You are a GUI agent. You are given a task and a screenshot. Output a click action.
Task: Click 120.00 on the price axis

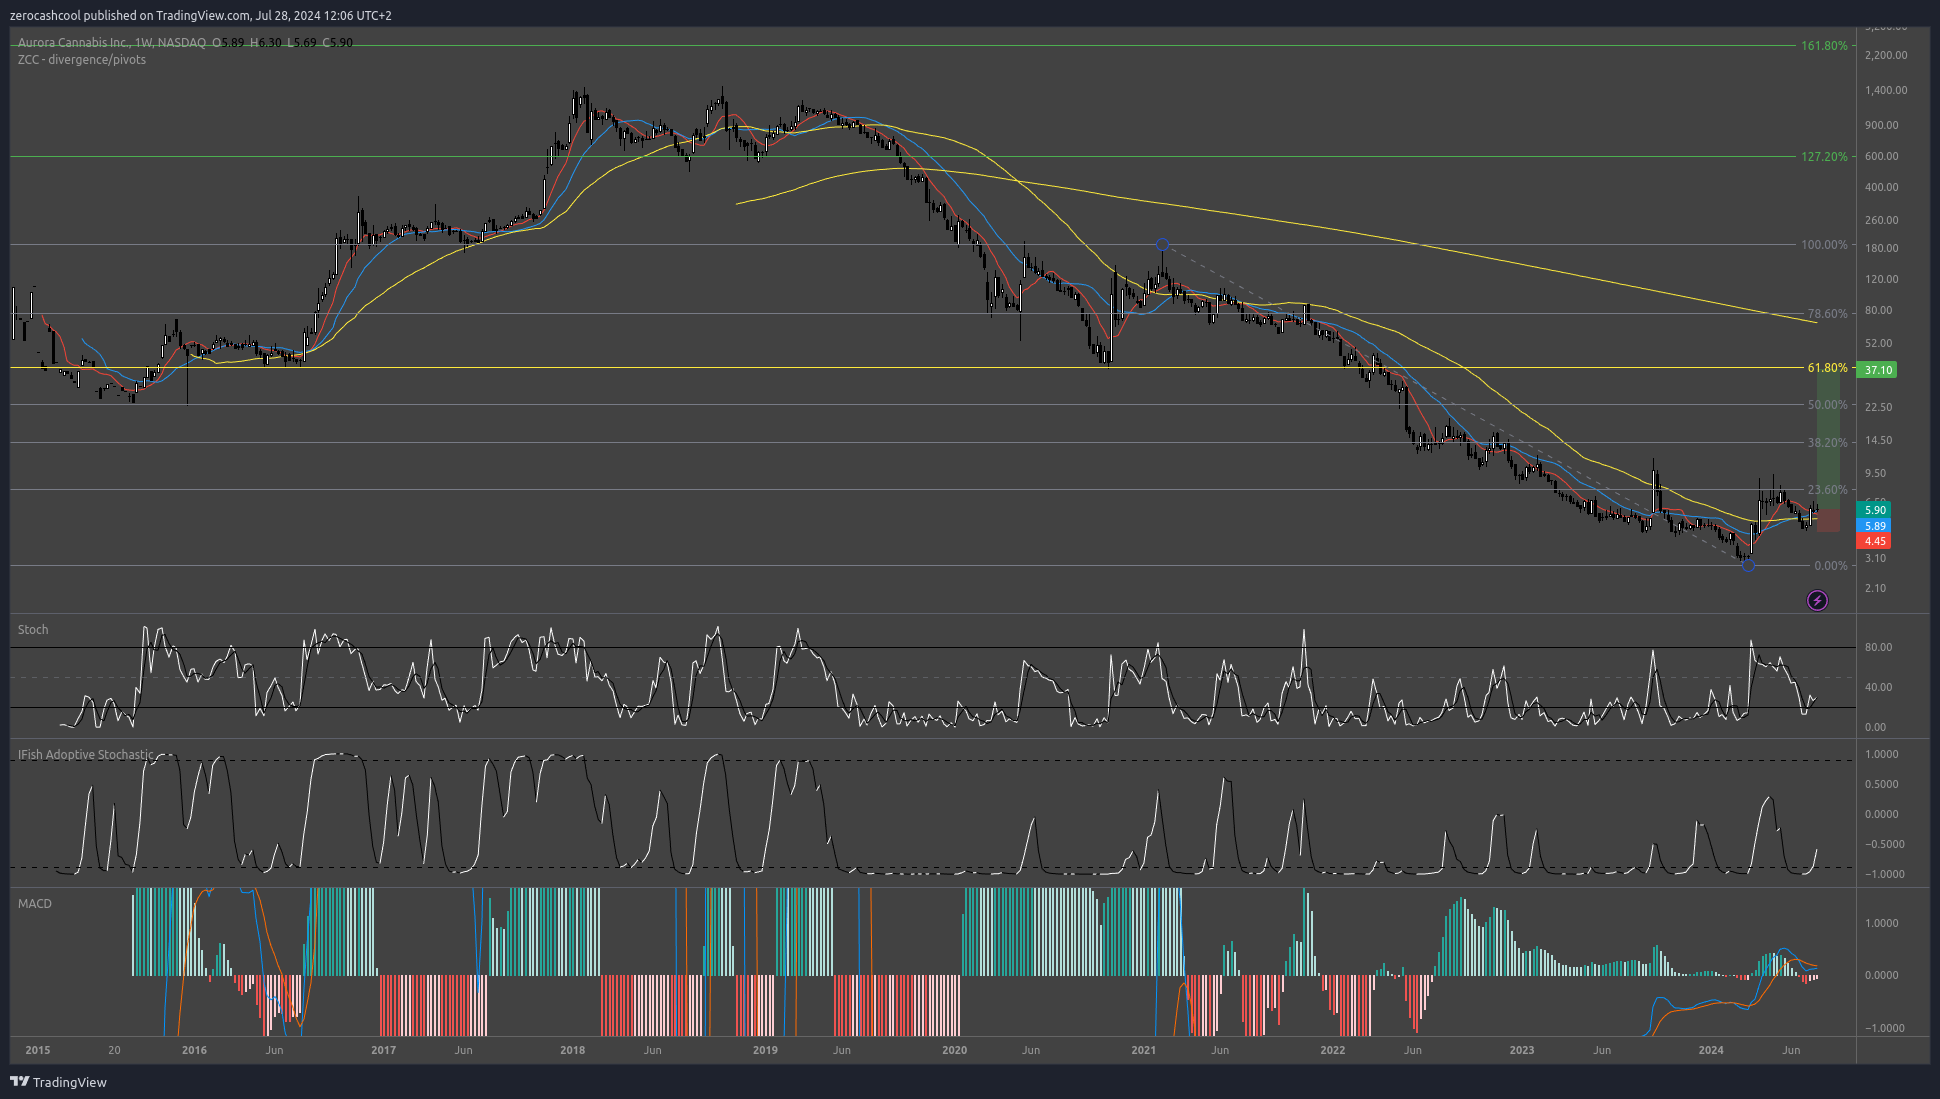1882,279
